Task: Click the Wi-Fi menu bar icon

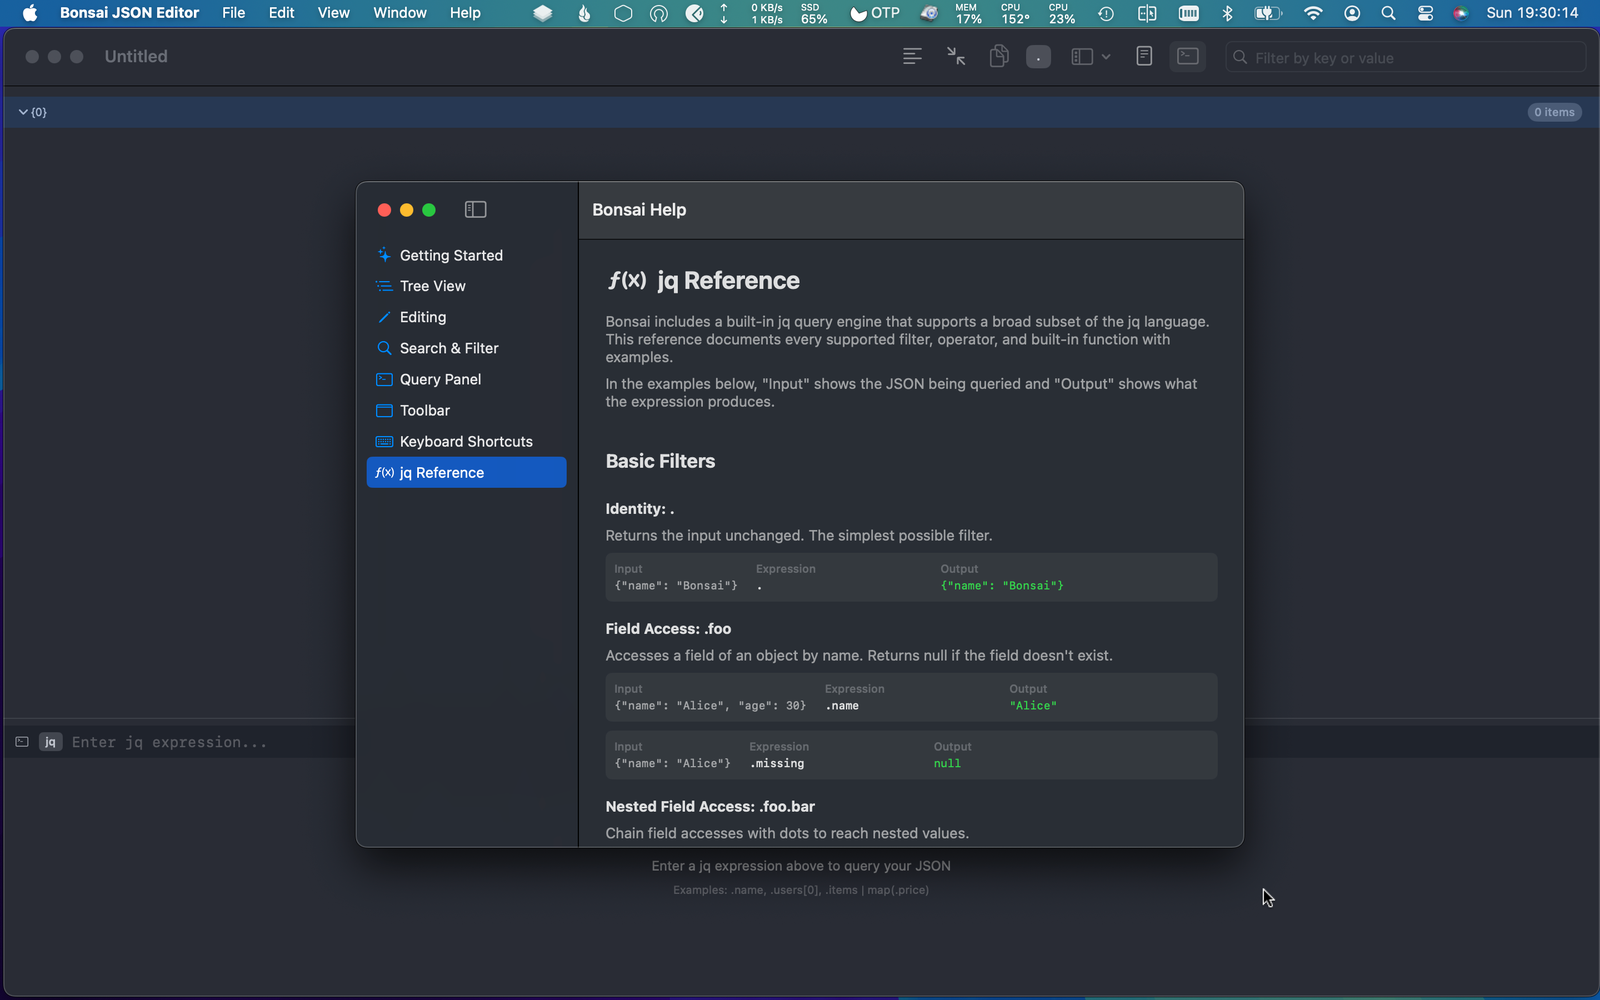Action: coord(1313,13)
